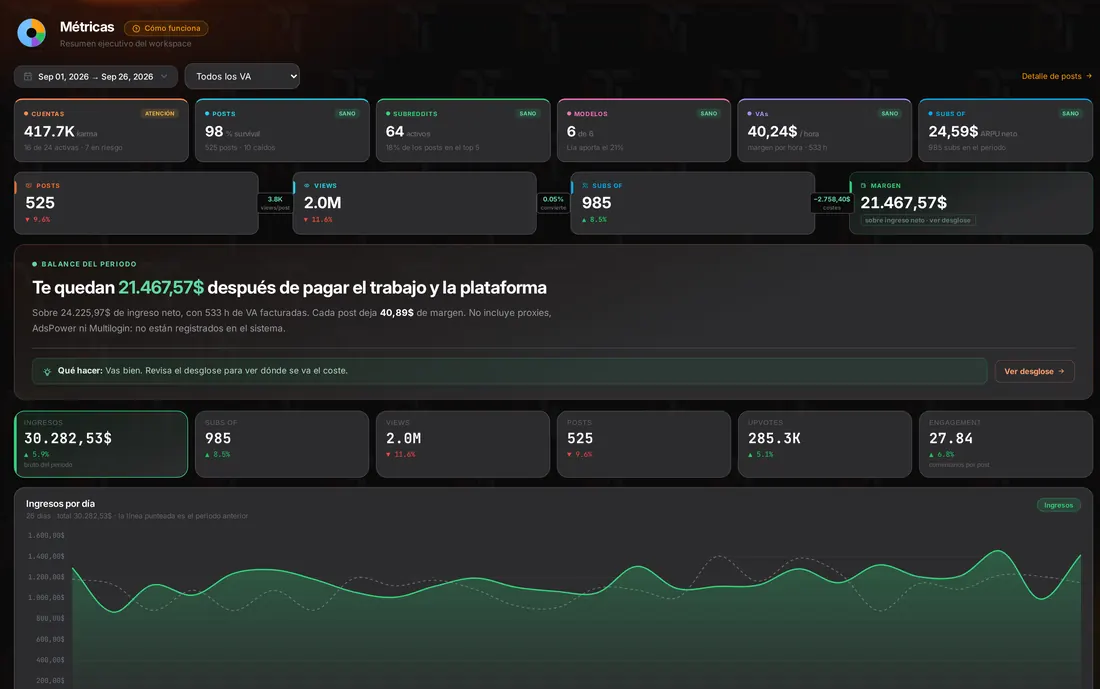Click the bold 40,89$ margin-per-post figure

(x=396, y=313)
